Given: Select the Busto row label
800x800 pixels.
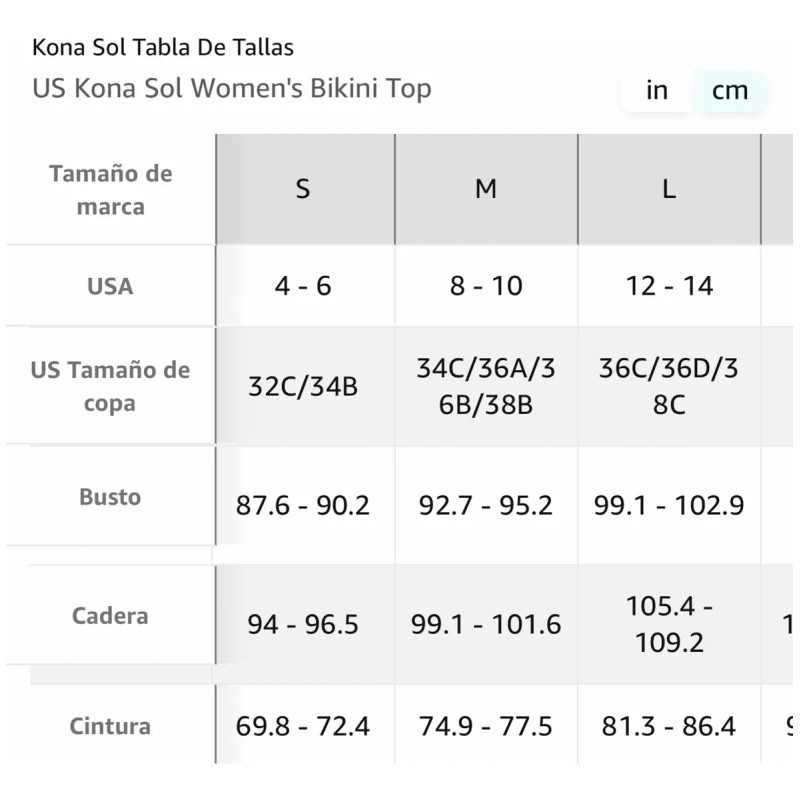Looking at the screenshot, I should [112, 496].
